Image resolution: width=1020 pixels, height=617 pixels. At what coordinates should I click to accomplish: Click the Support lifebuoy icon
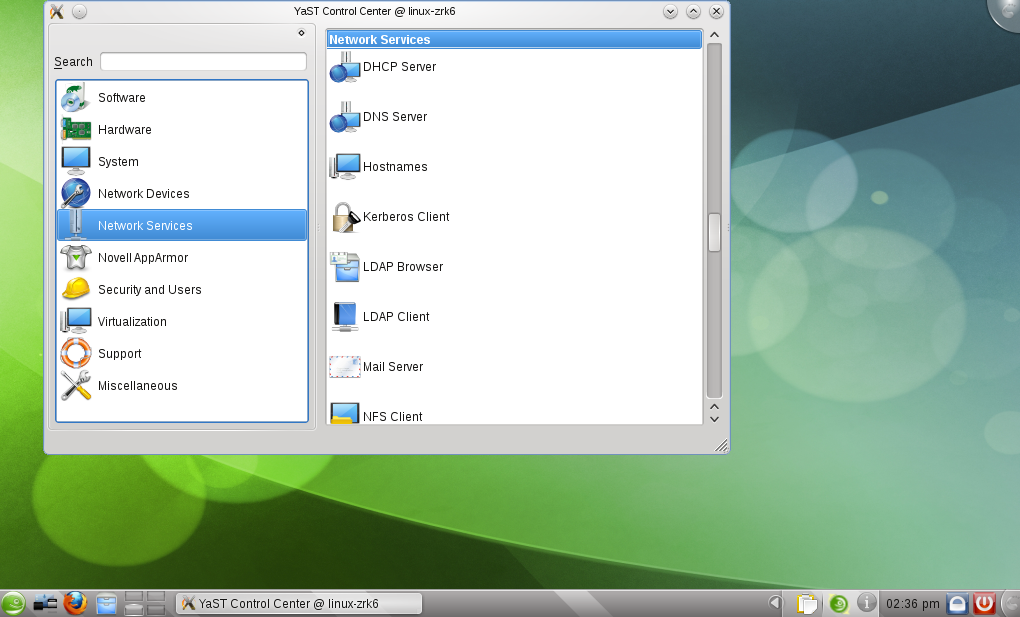click(75, 353)
